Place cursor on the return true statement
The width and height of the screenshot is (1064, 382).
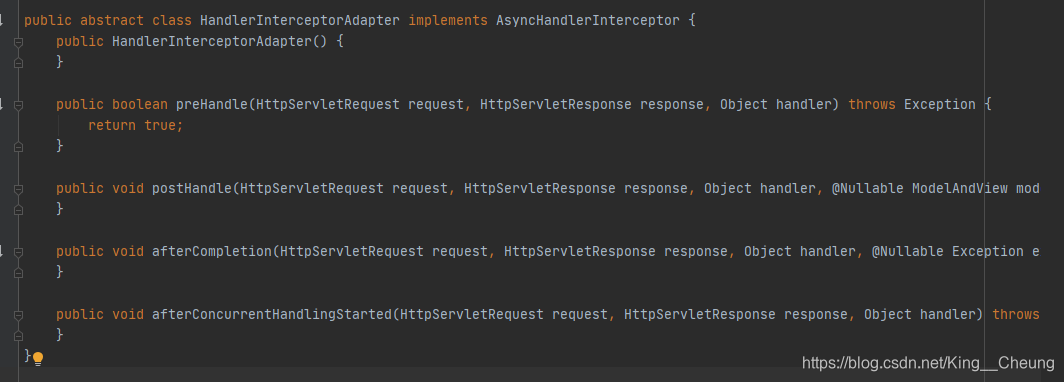click(136, 126)
